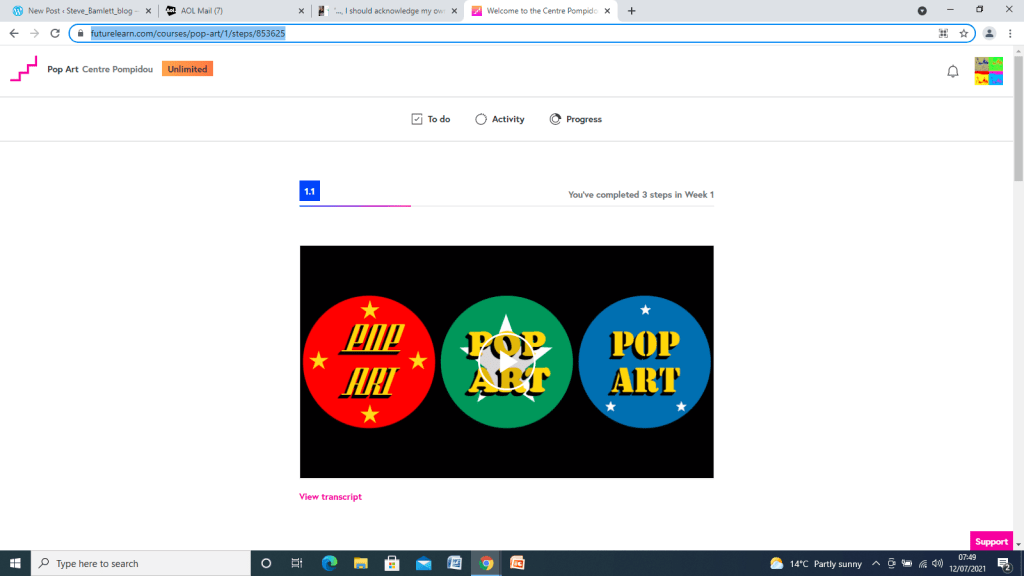This screenshot has width=1024, height=576.
Task: Open the user avatar account menu
Action: coord(988,71)
